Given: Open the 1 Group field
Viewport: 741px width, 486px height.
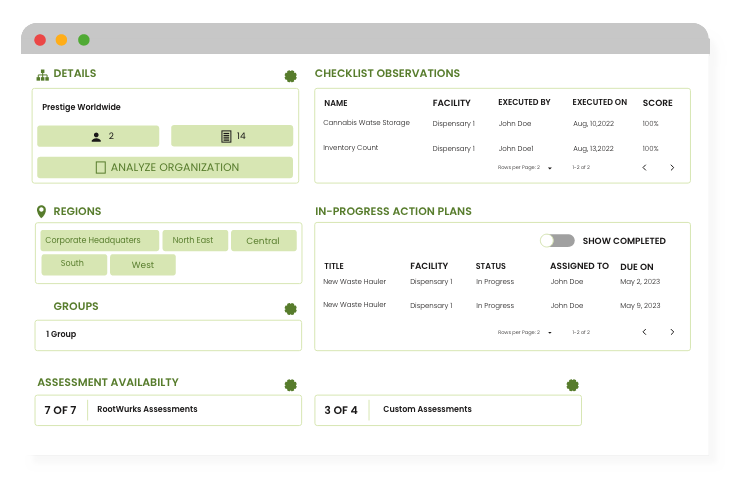Looking at the screenshot, I should click(168, 335).
